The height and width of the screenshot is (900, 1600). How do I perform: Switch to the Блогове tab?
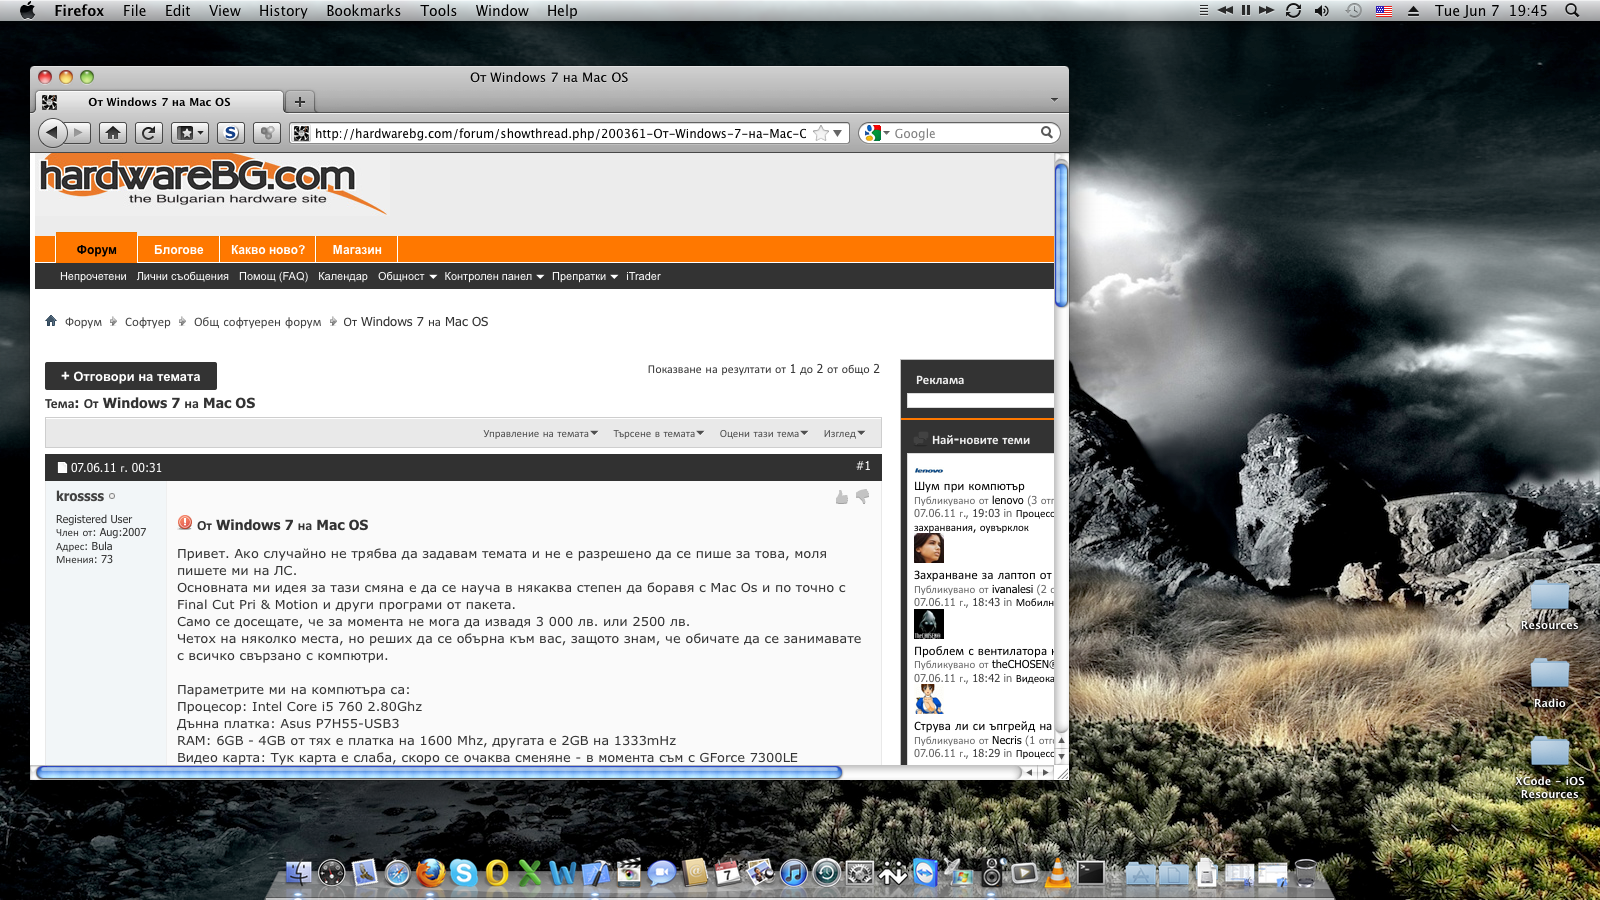(x=178, y=250)
